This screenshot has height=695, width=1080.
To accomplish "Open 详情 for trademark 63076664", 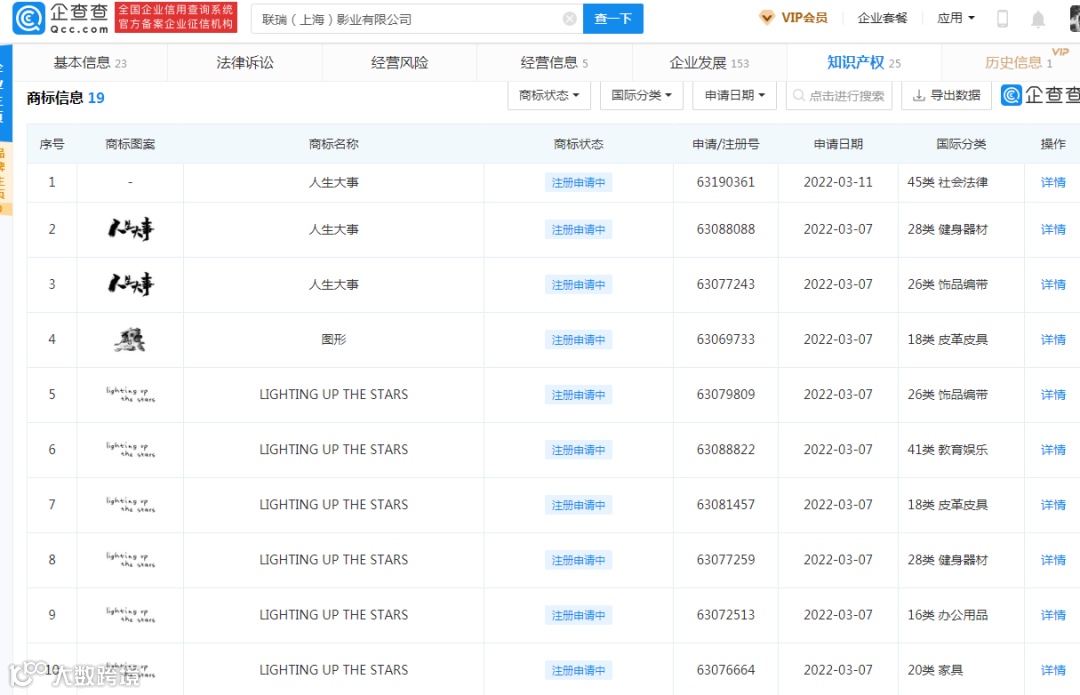I will click(1053, 670).
